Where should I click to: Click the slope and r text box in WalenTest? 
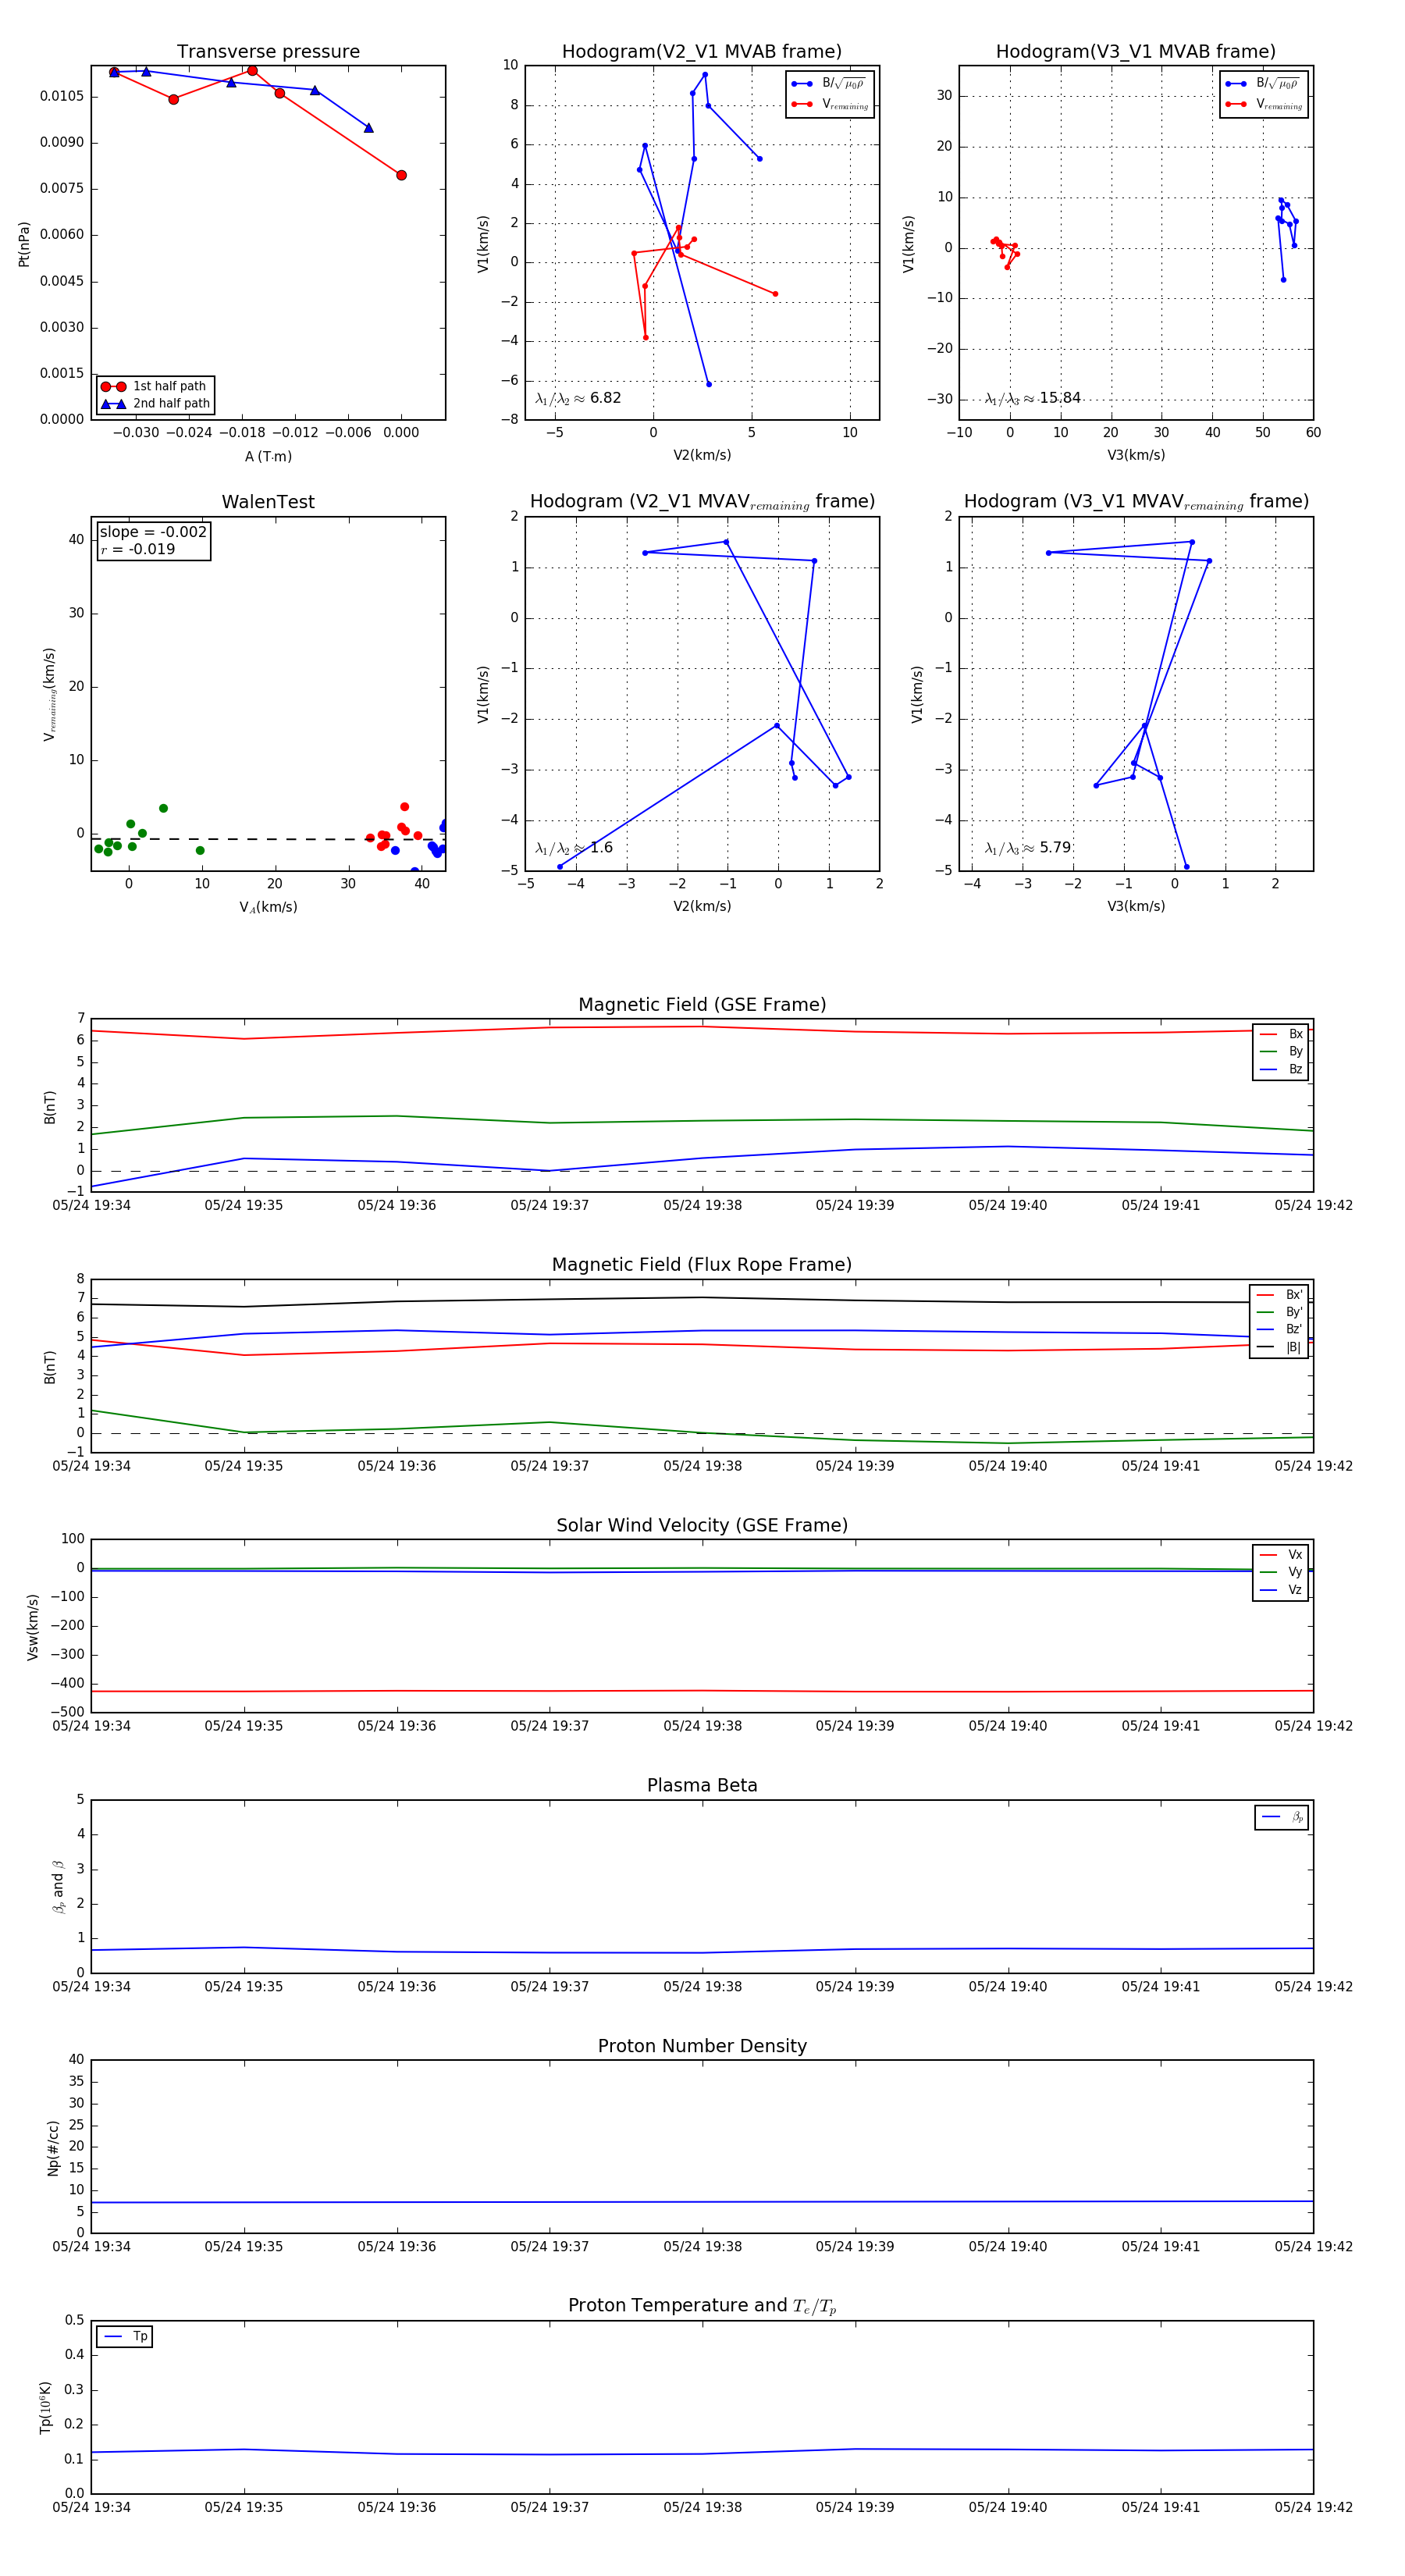[x=153, y=541]
